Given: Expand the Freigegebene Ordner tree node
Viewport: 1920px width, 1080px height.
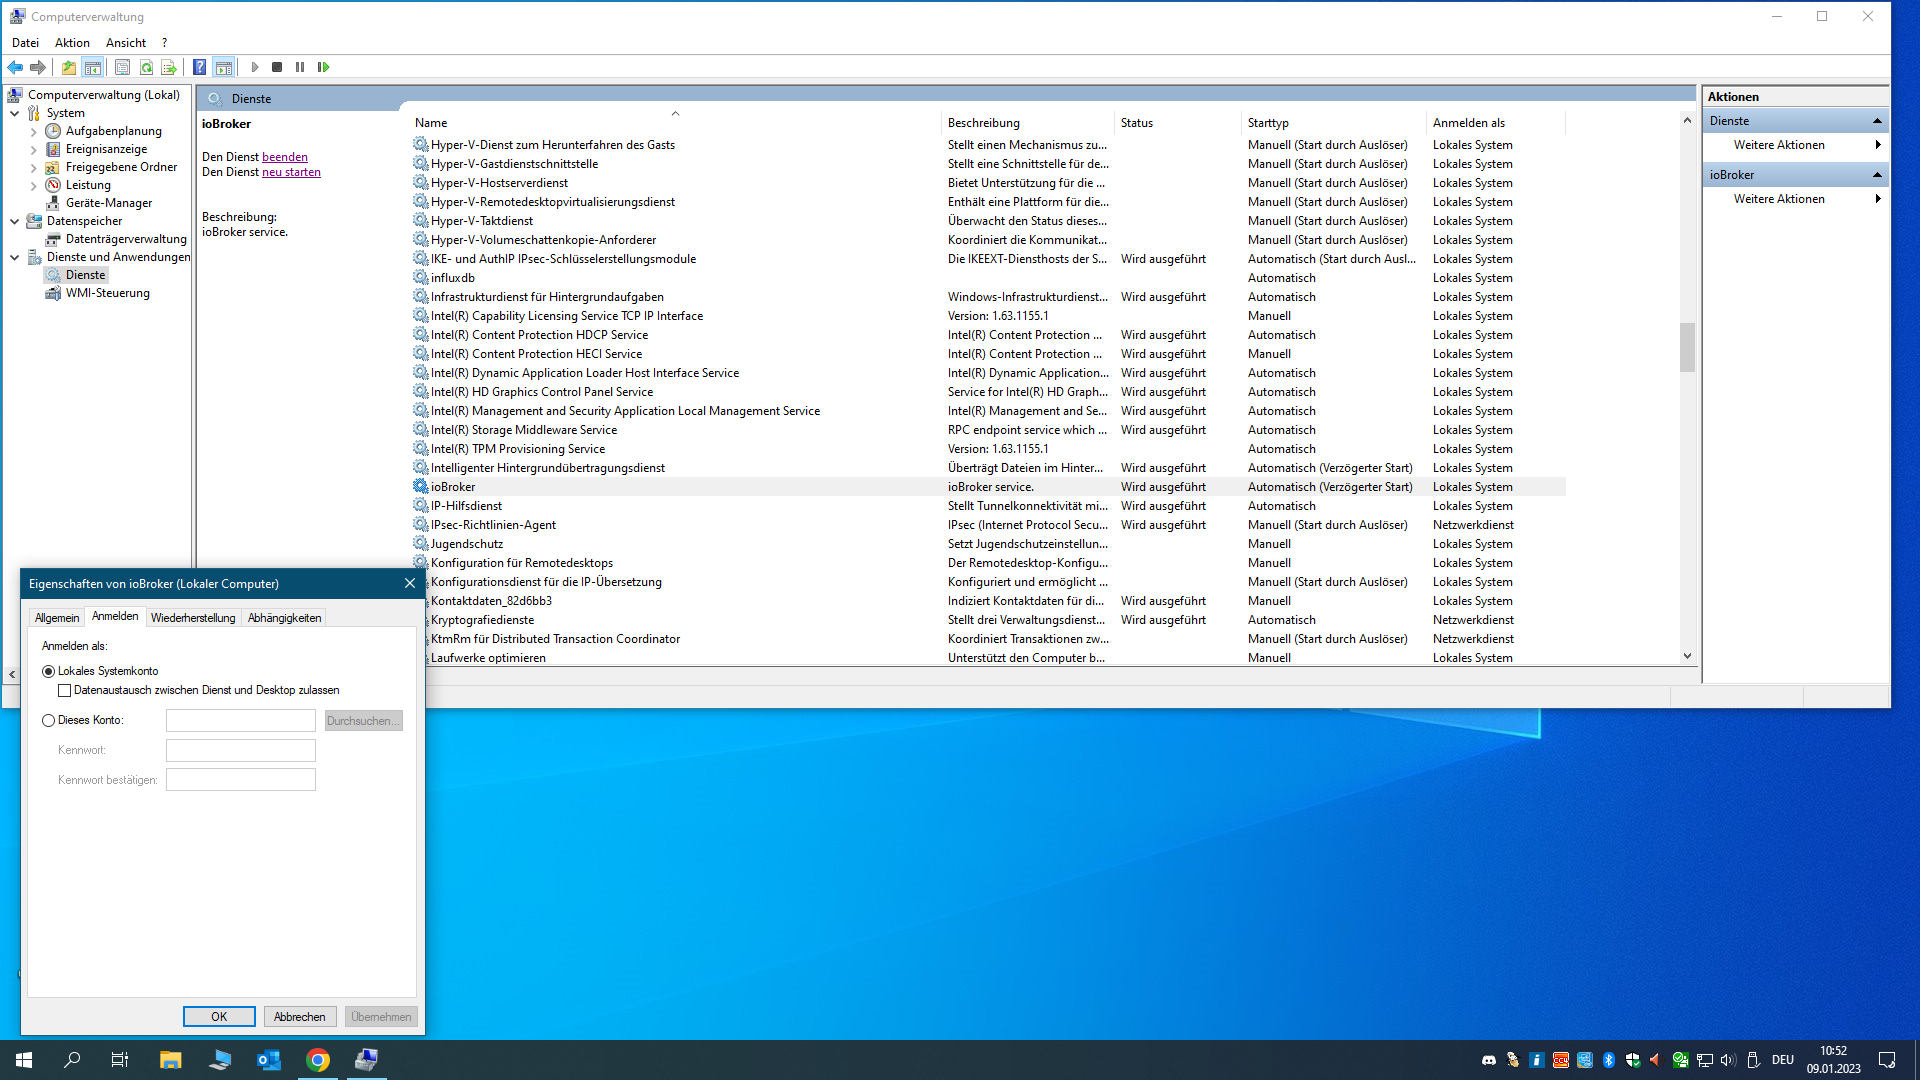Looking at the screenshot, I should pos(34,167).
